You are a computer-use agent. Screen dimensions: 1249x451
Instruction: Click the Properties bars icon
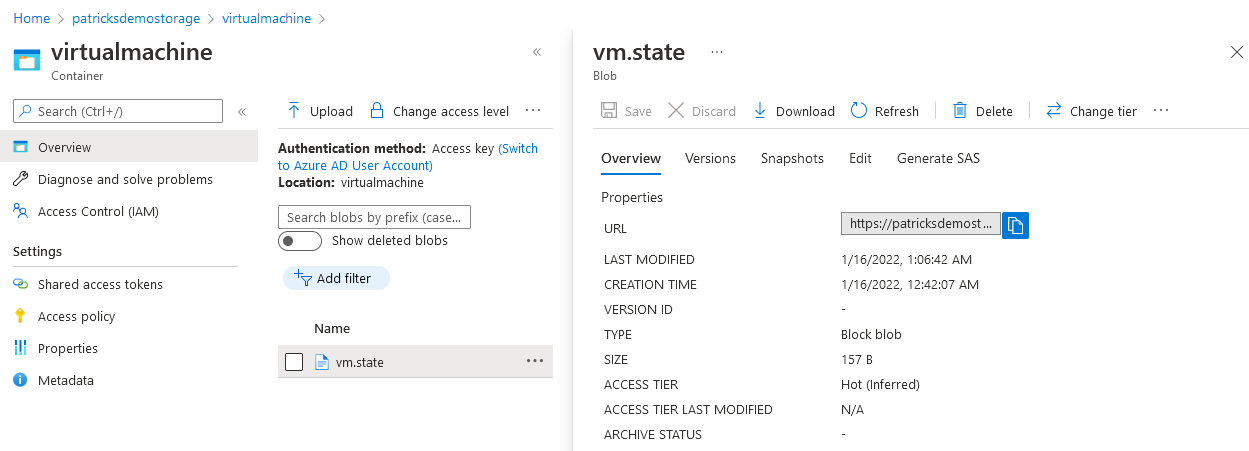click(20, 348)
